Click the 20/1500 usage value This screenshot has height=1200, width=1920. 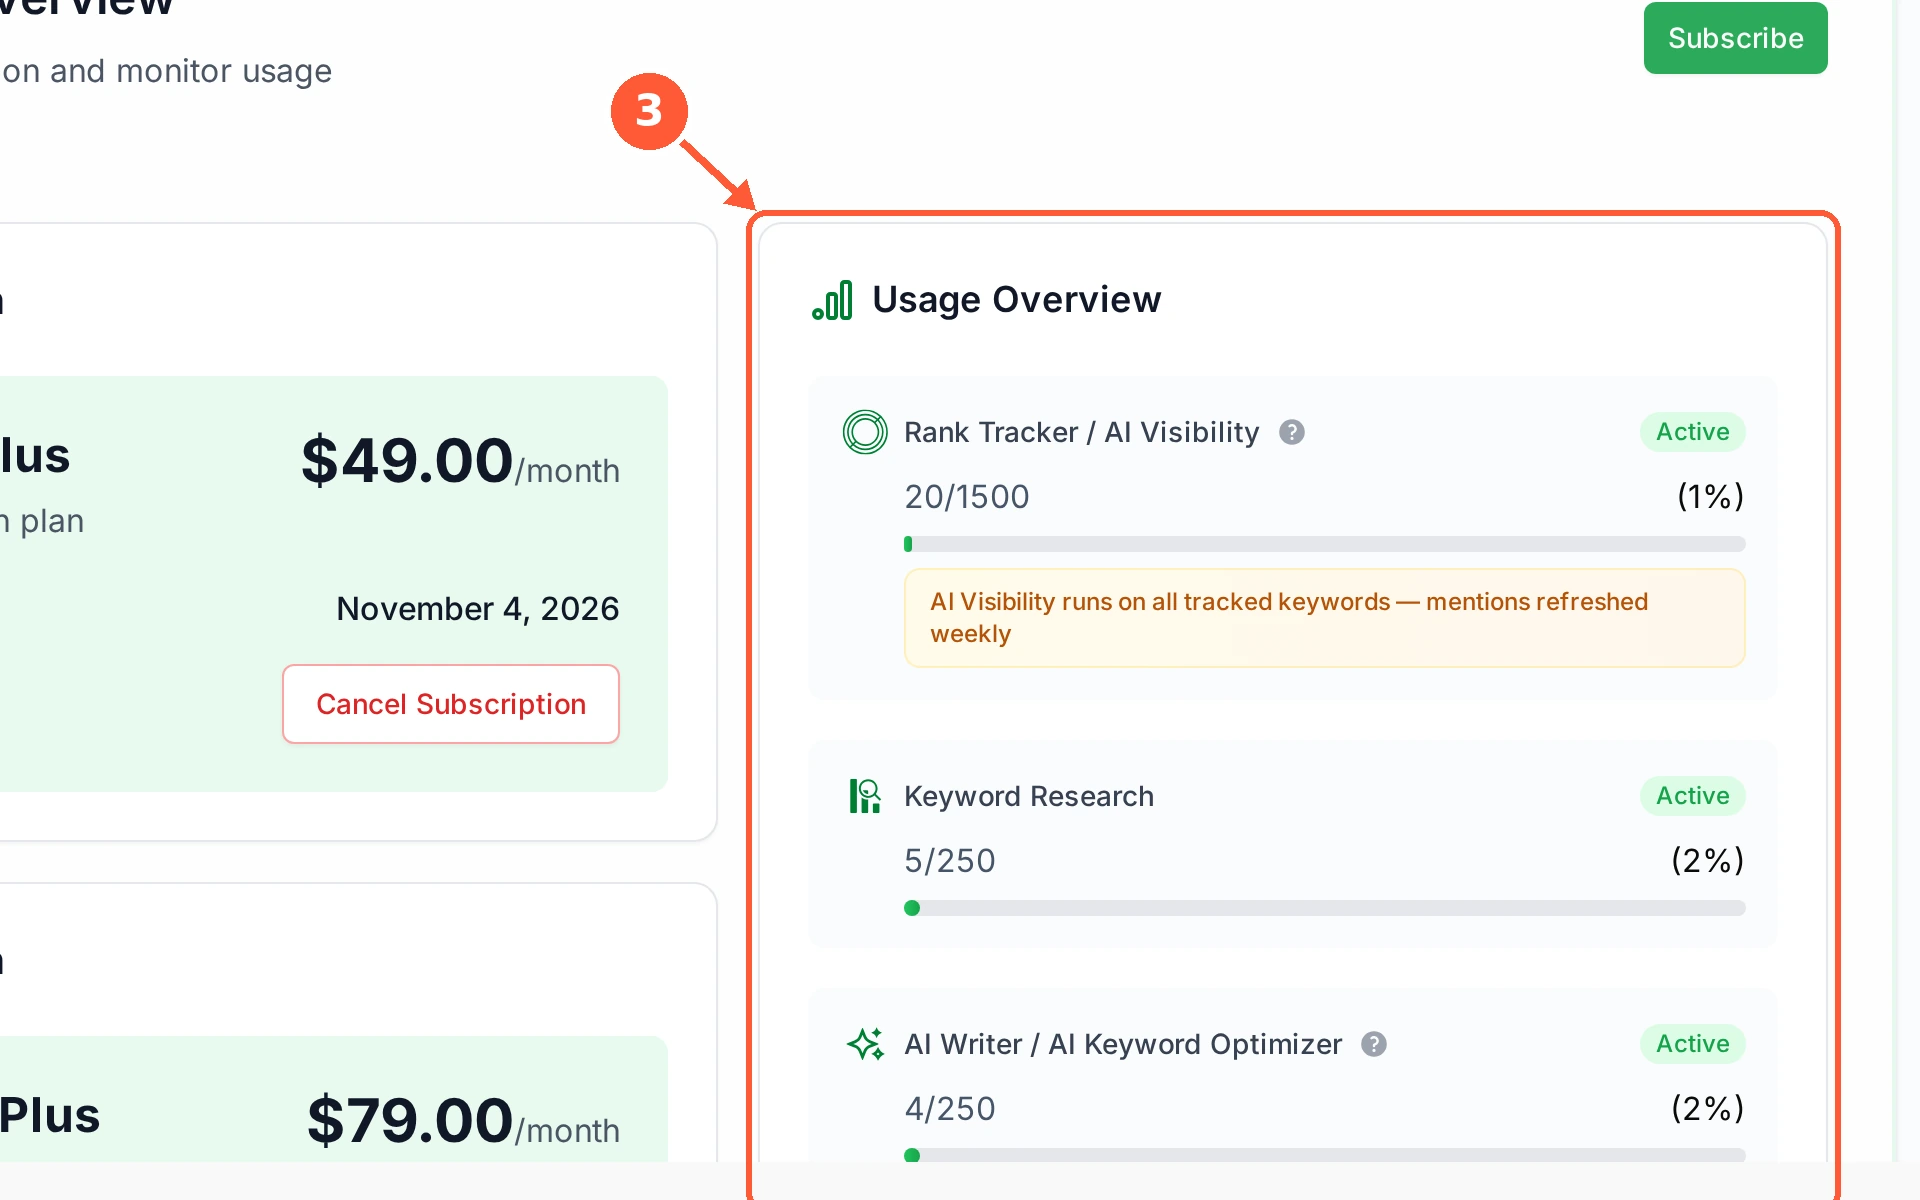click(x=967, y=497)
